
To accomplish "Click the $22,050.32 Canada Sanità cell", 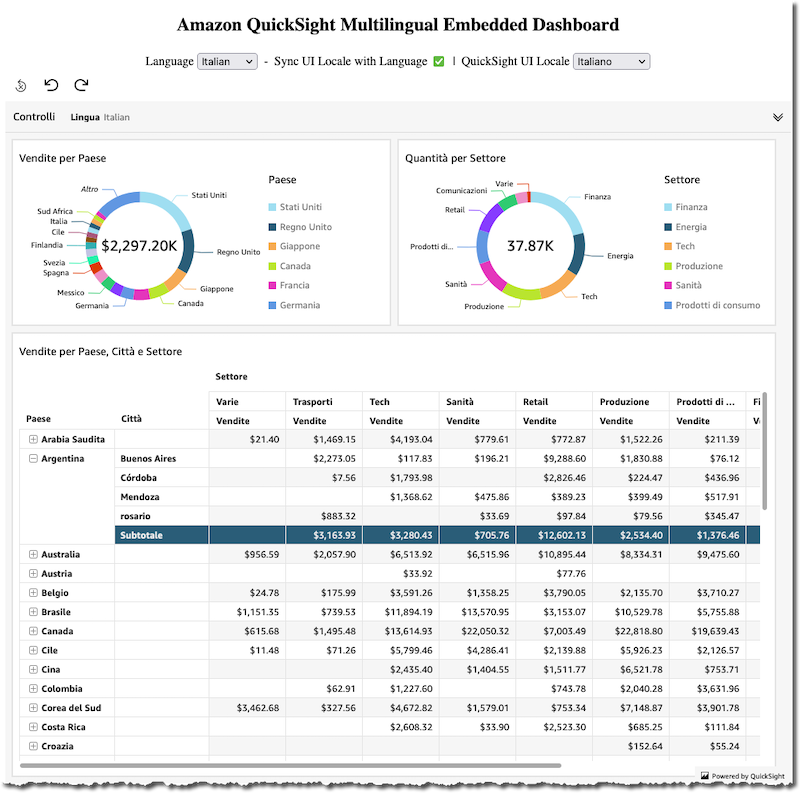I will (x=477, y=631).
